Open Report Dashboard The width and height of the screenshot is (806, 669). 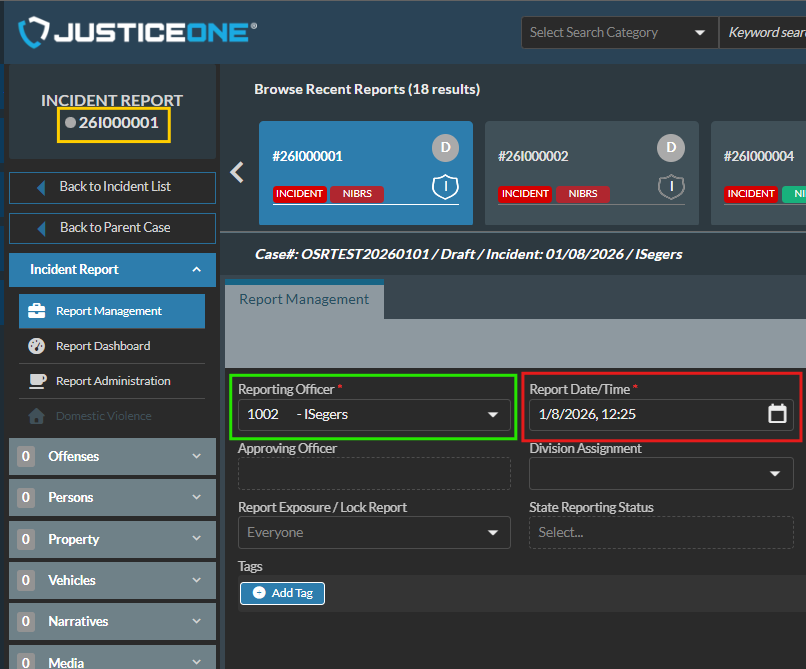click(x=112, y=346)
